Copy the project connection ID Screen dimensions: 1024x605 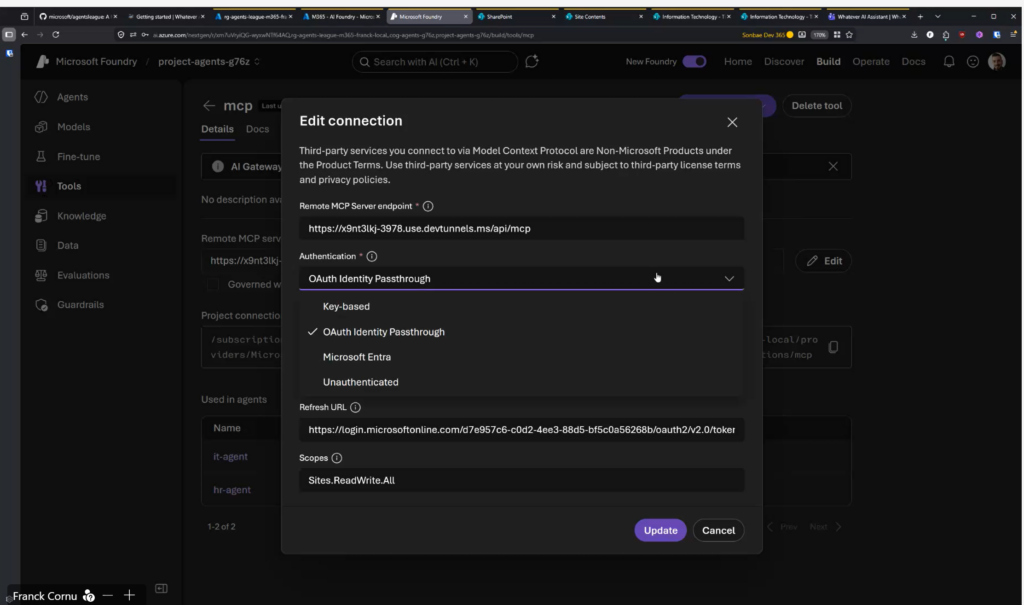pos(833,347)
